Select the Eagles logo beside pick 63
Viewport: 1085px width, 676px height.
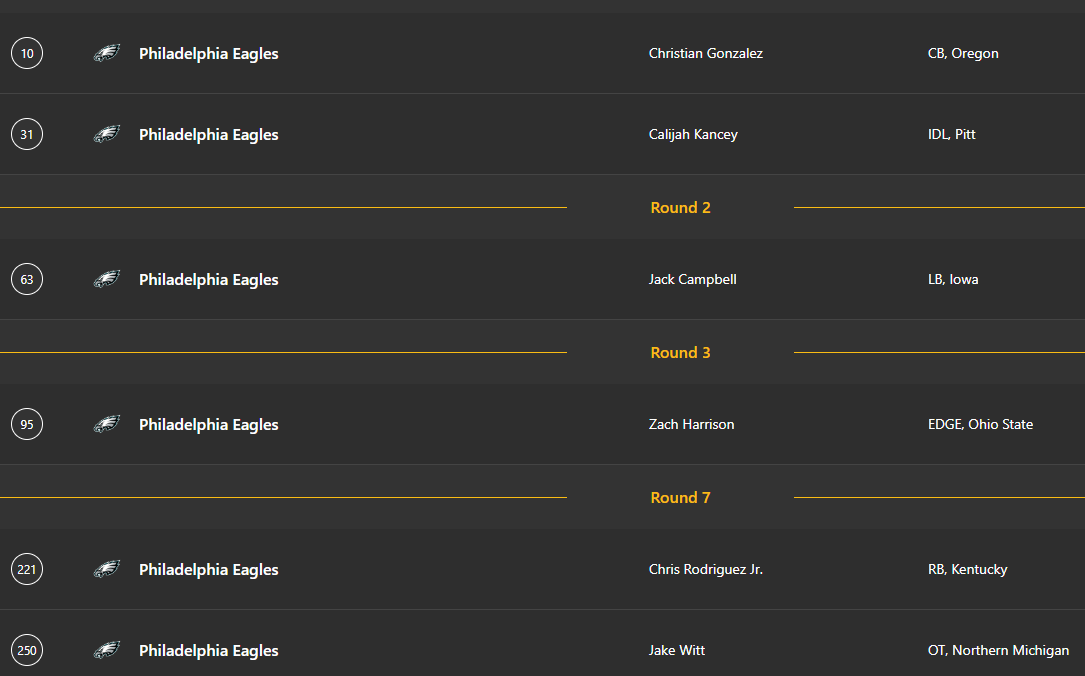click(x=107, y=279)
